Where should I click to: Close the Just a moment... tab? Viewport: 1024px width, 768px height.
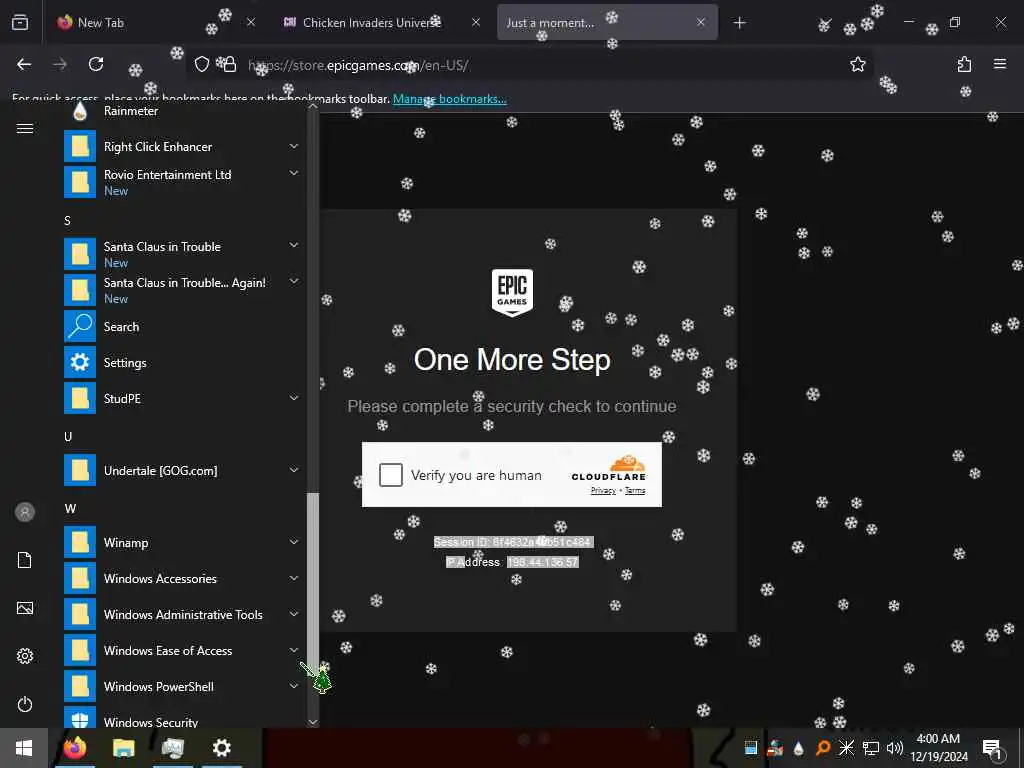click(x=701, y=22)
